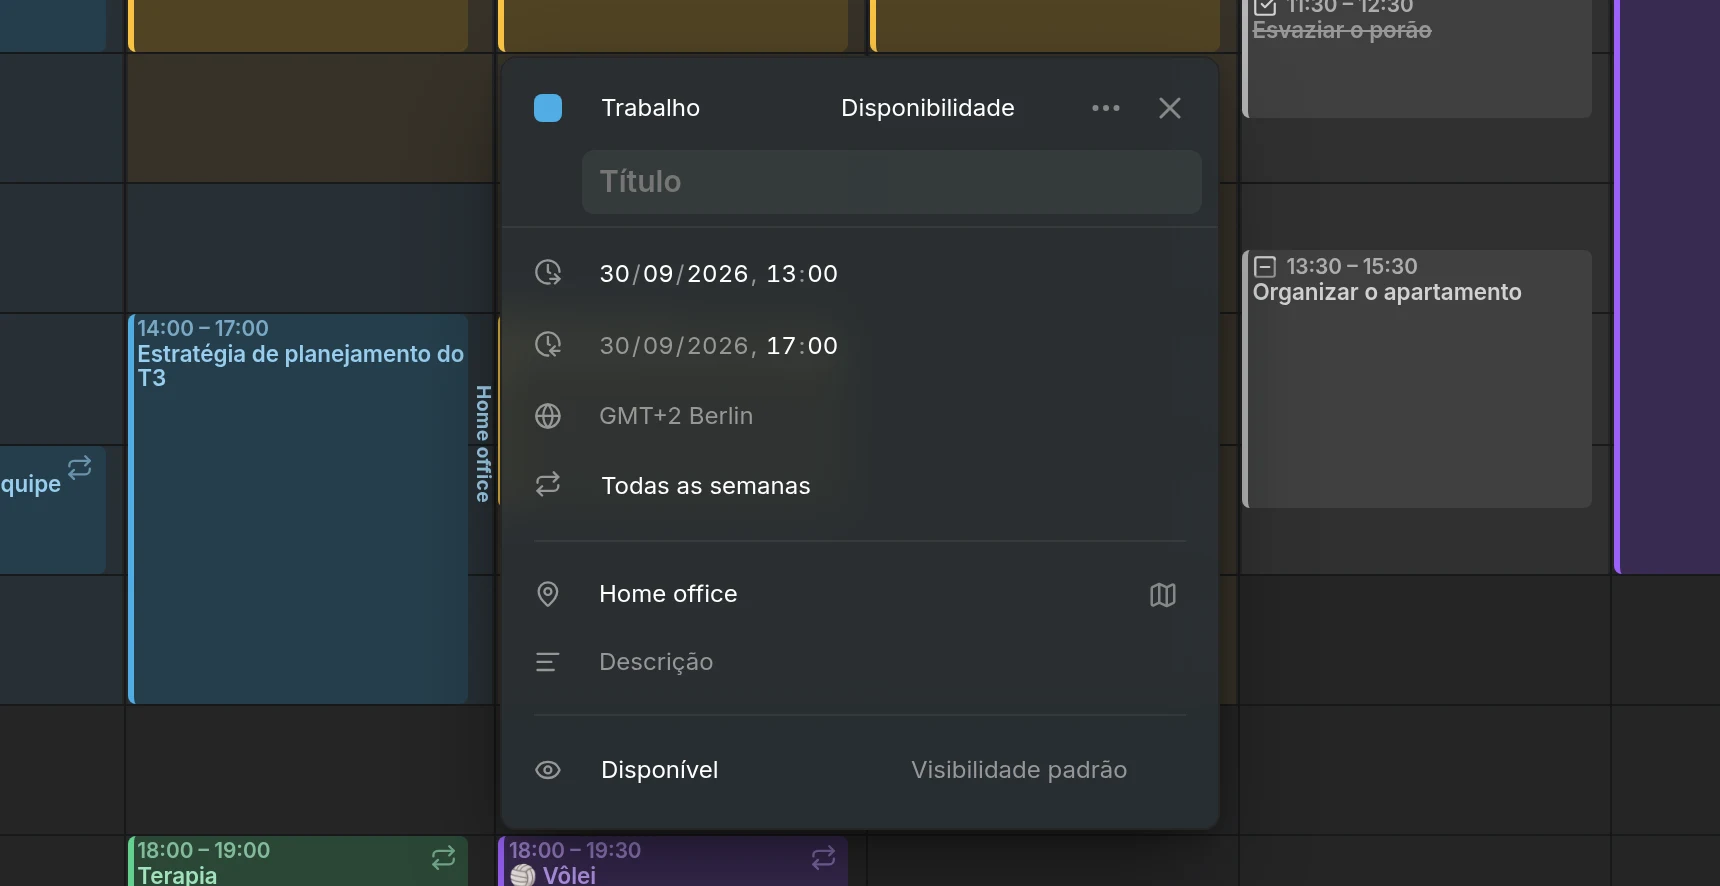1720x886 pixels.
Task: Click the location pin icon
Action: coord(548,594)
